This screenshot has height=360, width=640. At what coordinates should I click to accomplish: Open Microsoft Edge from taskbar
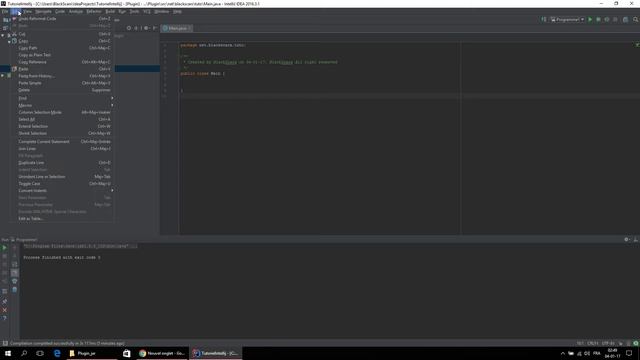[57, 353]
